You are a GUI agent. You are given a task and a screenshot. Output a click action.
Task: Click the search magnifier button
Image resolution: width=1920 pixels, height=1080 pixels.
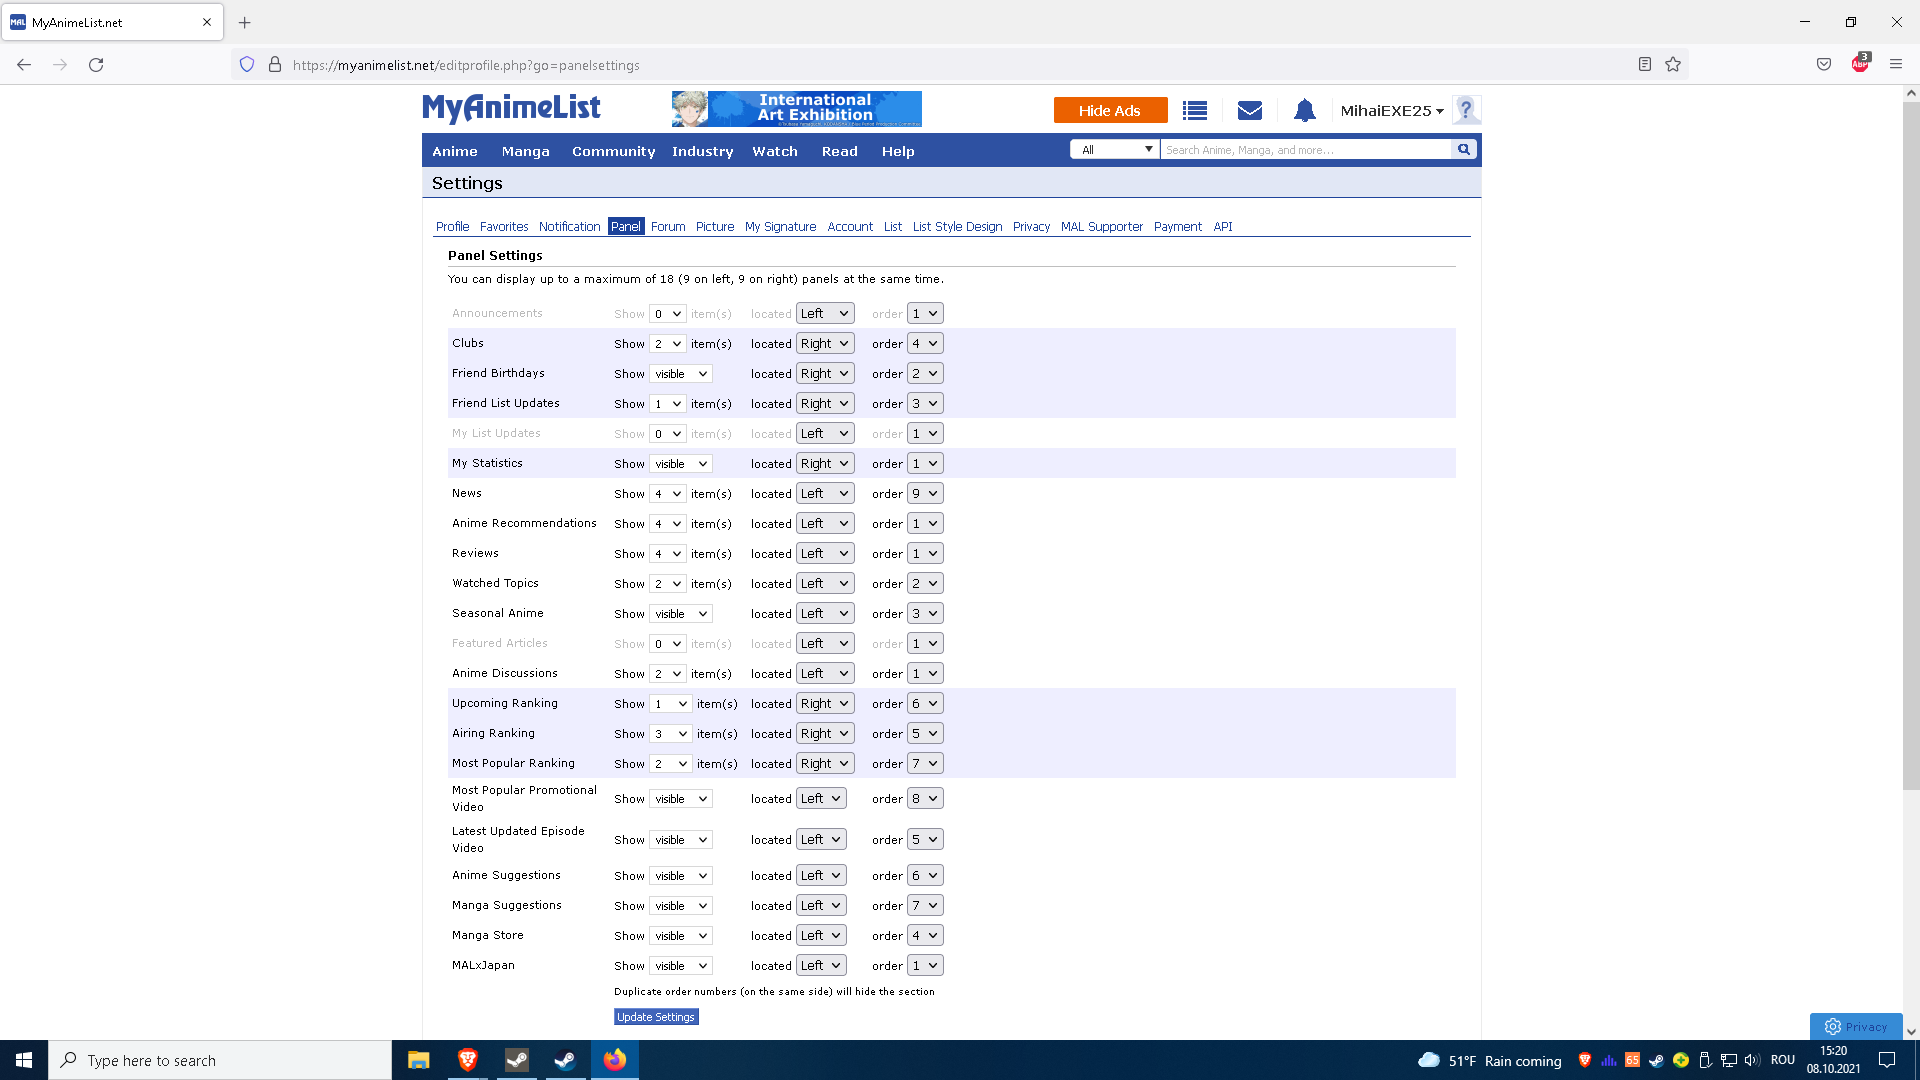(1463, 150)
